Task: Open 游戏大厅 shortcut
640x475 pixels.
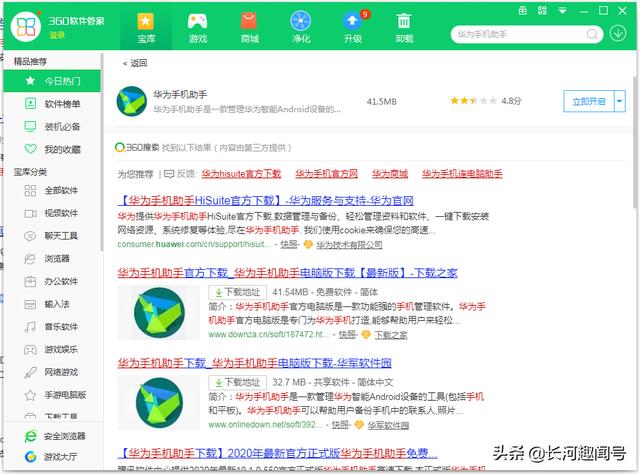Action: 51,457
